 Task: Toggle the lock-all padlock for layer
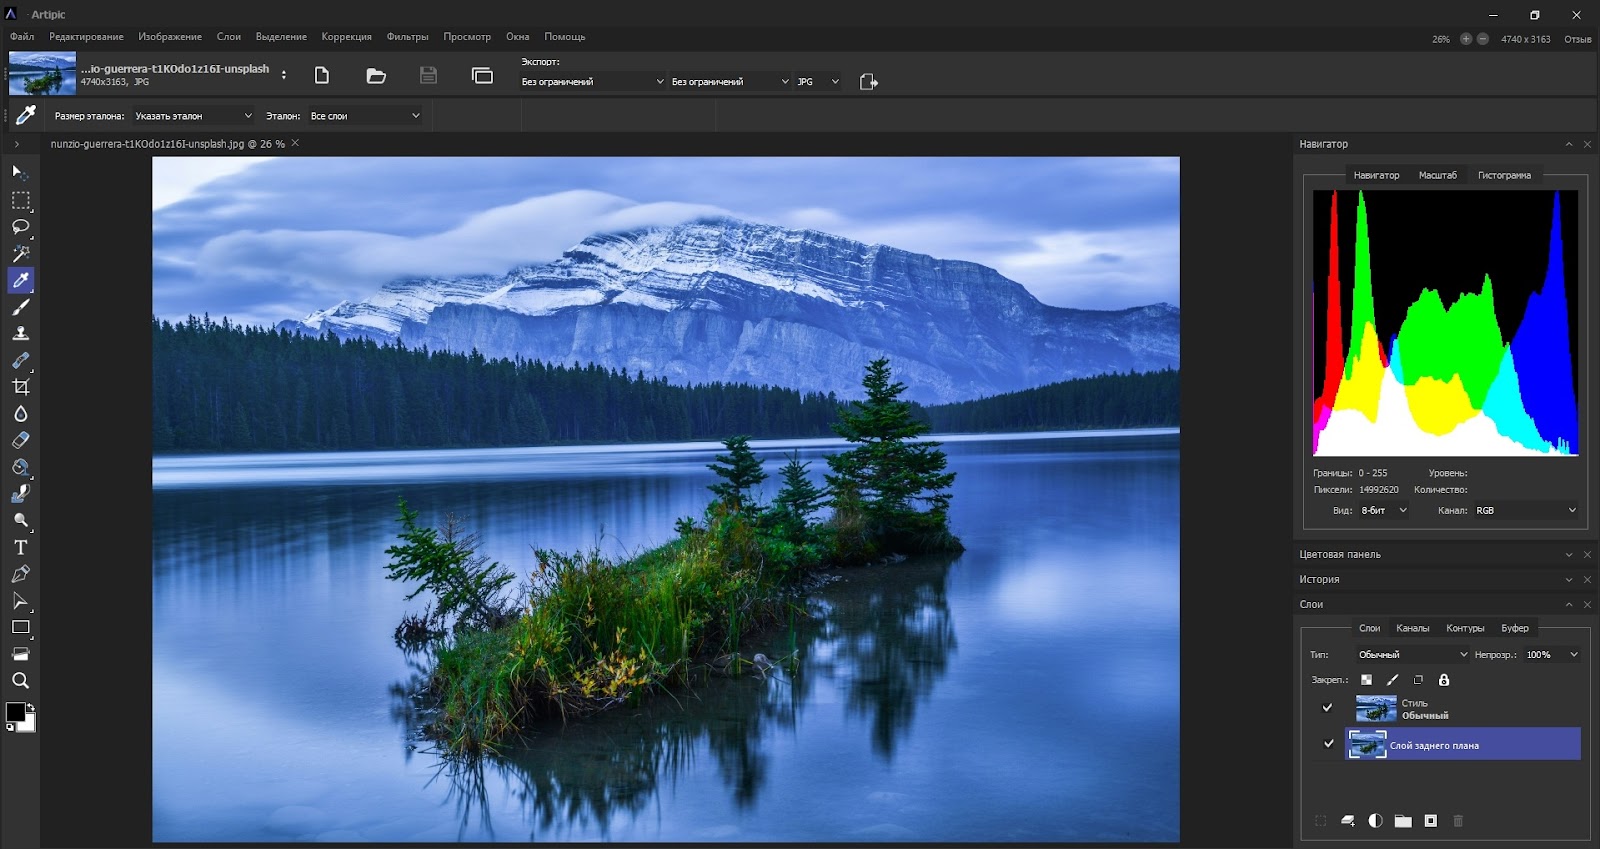(1443, 680)
